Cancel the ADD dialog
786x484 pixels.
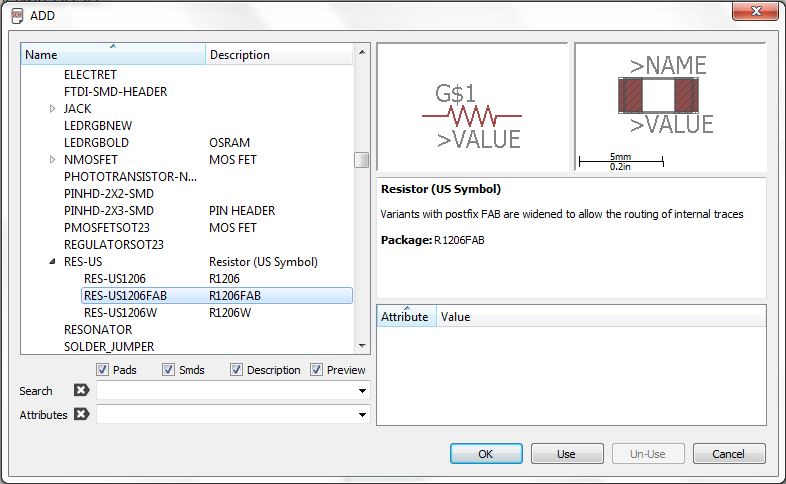pos(729,454)
